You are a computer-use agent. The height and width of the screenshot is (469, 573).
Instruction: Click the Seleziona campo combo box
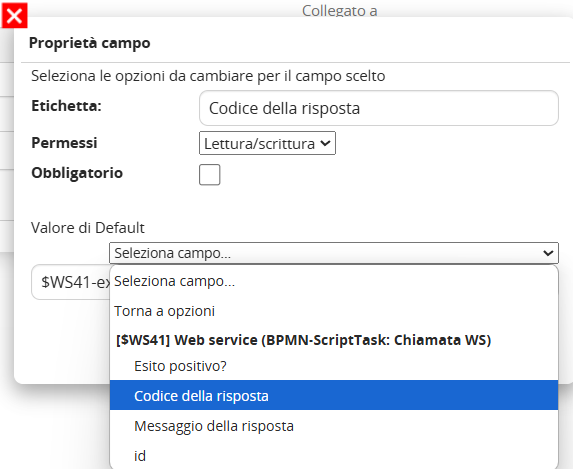pyautogui.click(x=334, y=253)
